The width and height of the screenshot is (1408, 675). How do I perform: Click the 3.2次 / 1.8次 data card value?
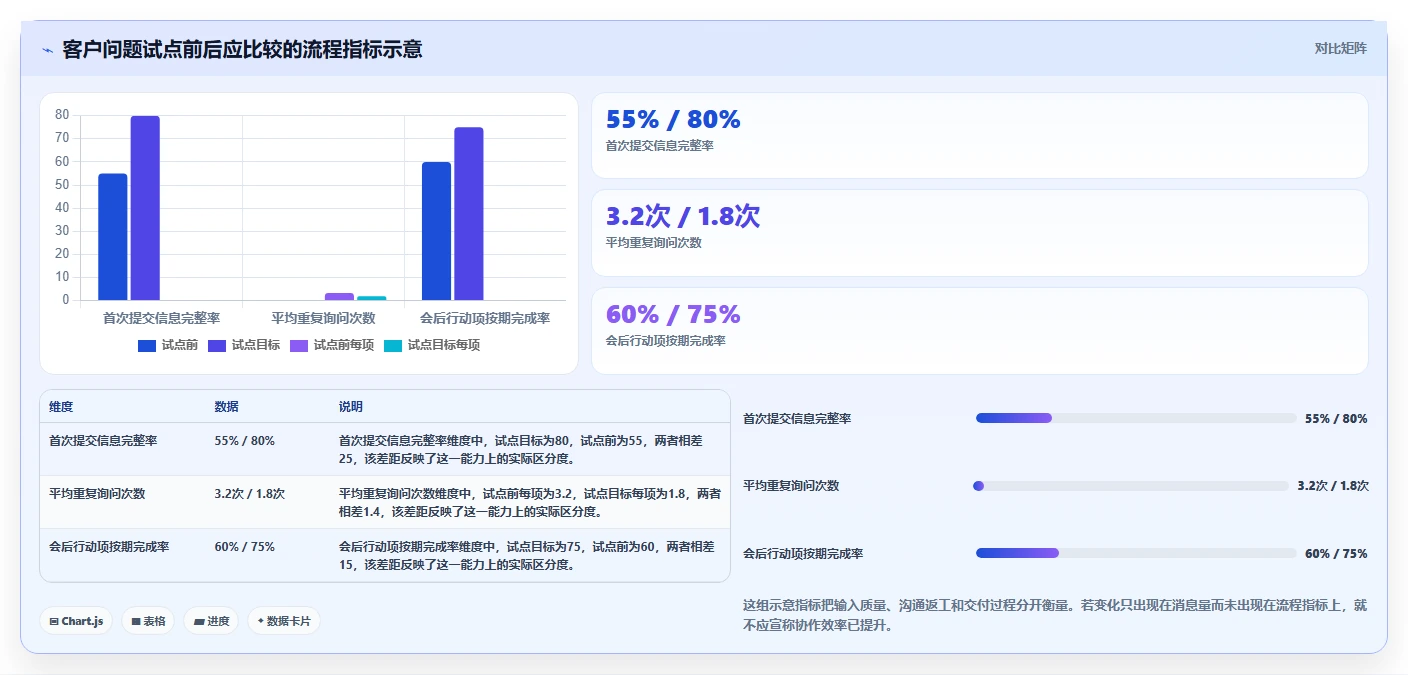pos(683,217)
